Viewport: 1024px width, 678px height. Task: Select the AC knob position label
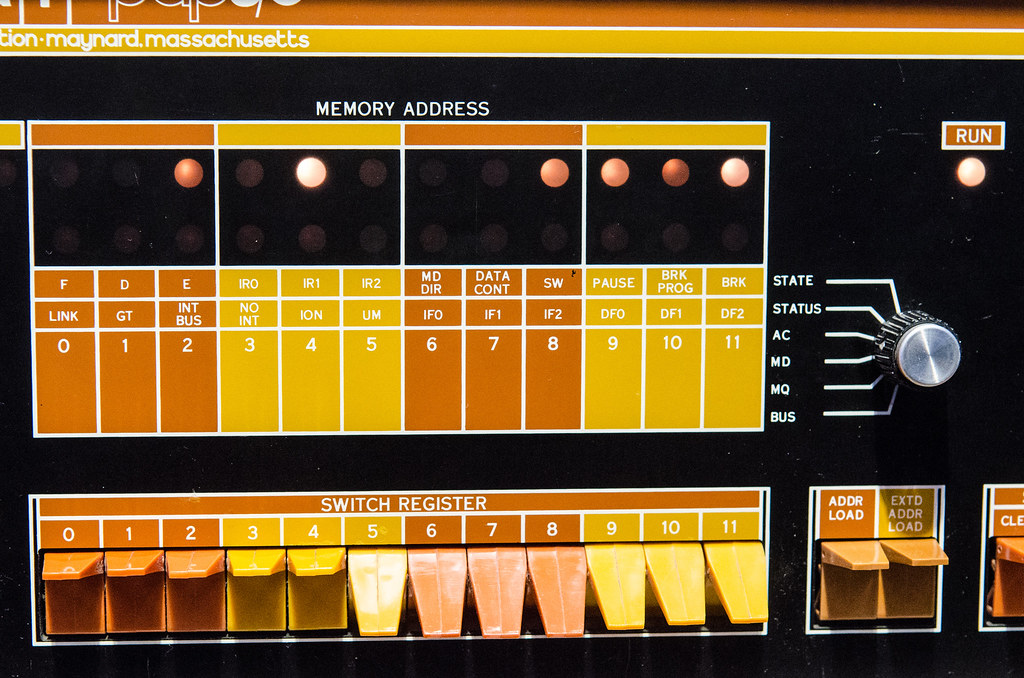[x=781, y=336]
